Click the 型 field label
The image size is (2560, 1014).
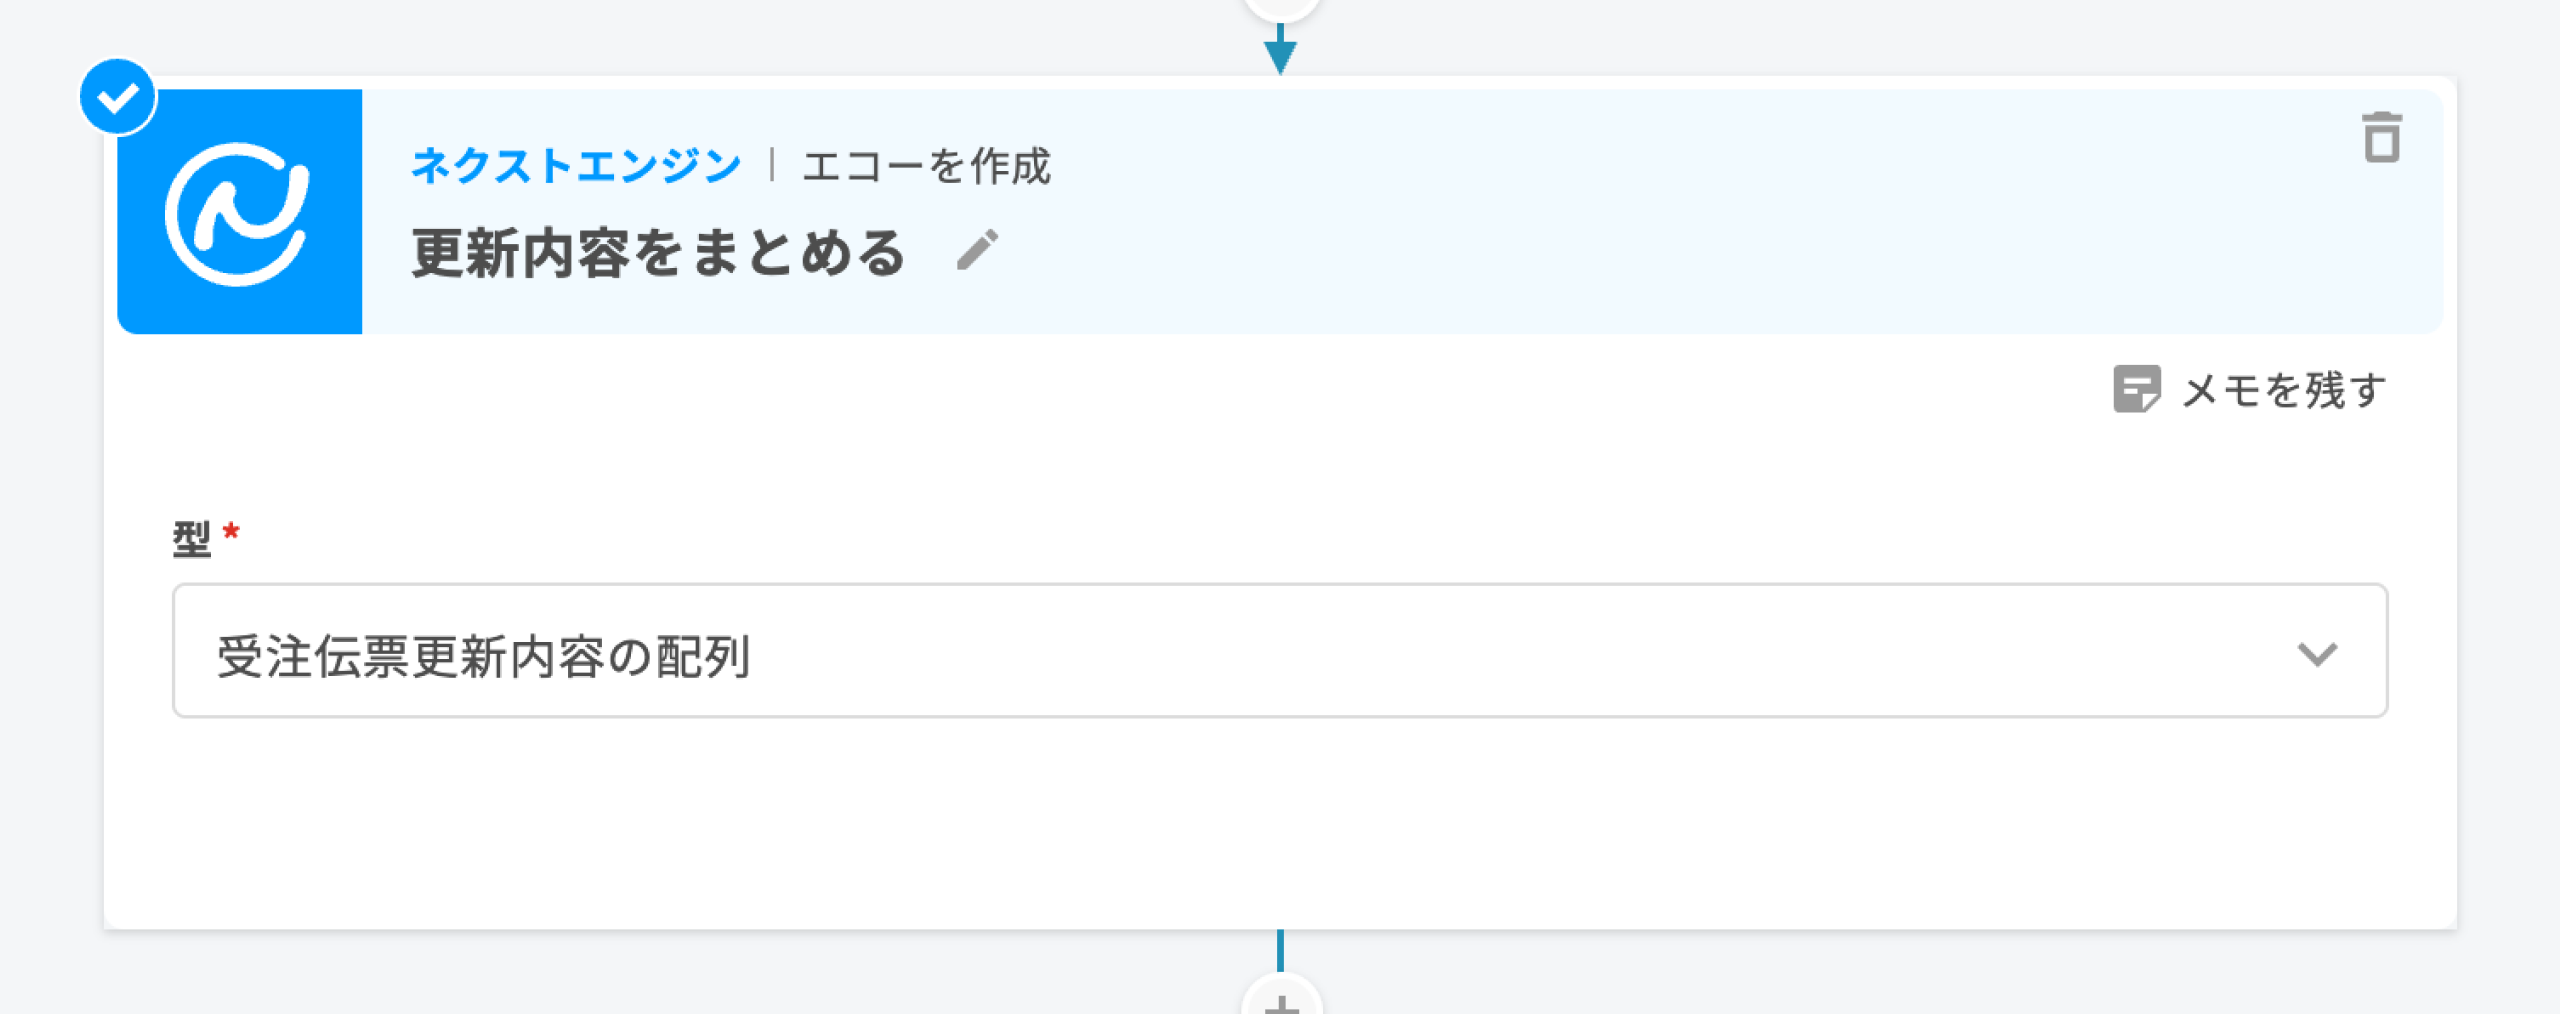pos(191,538)
